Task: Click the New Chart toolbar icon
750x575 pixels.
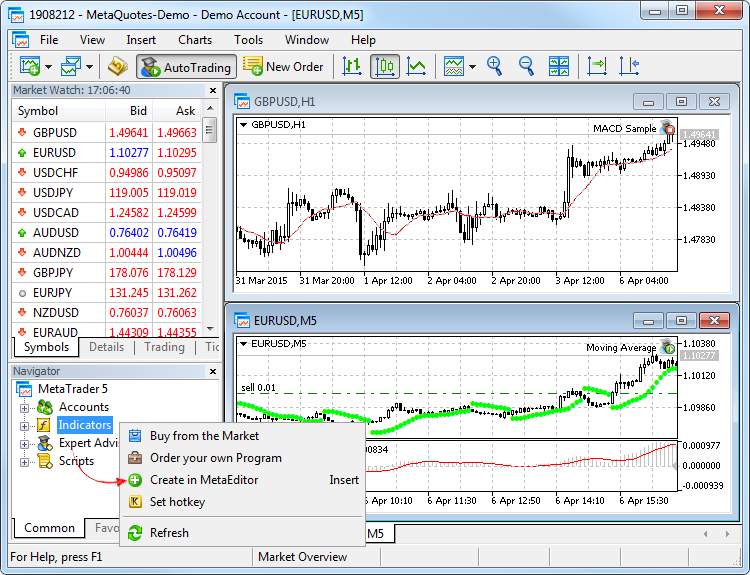Action: click(30, 66)
